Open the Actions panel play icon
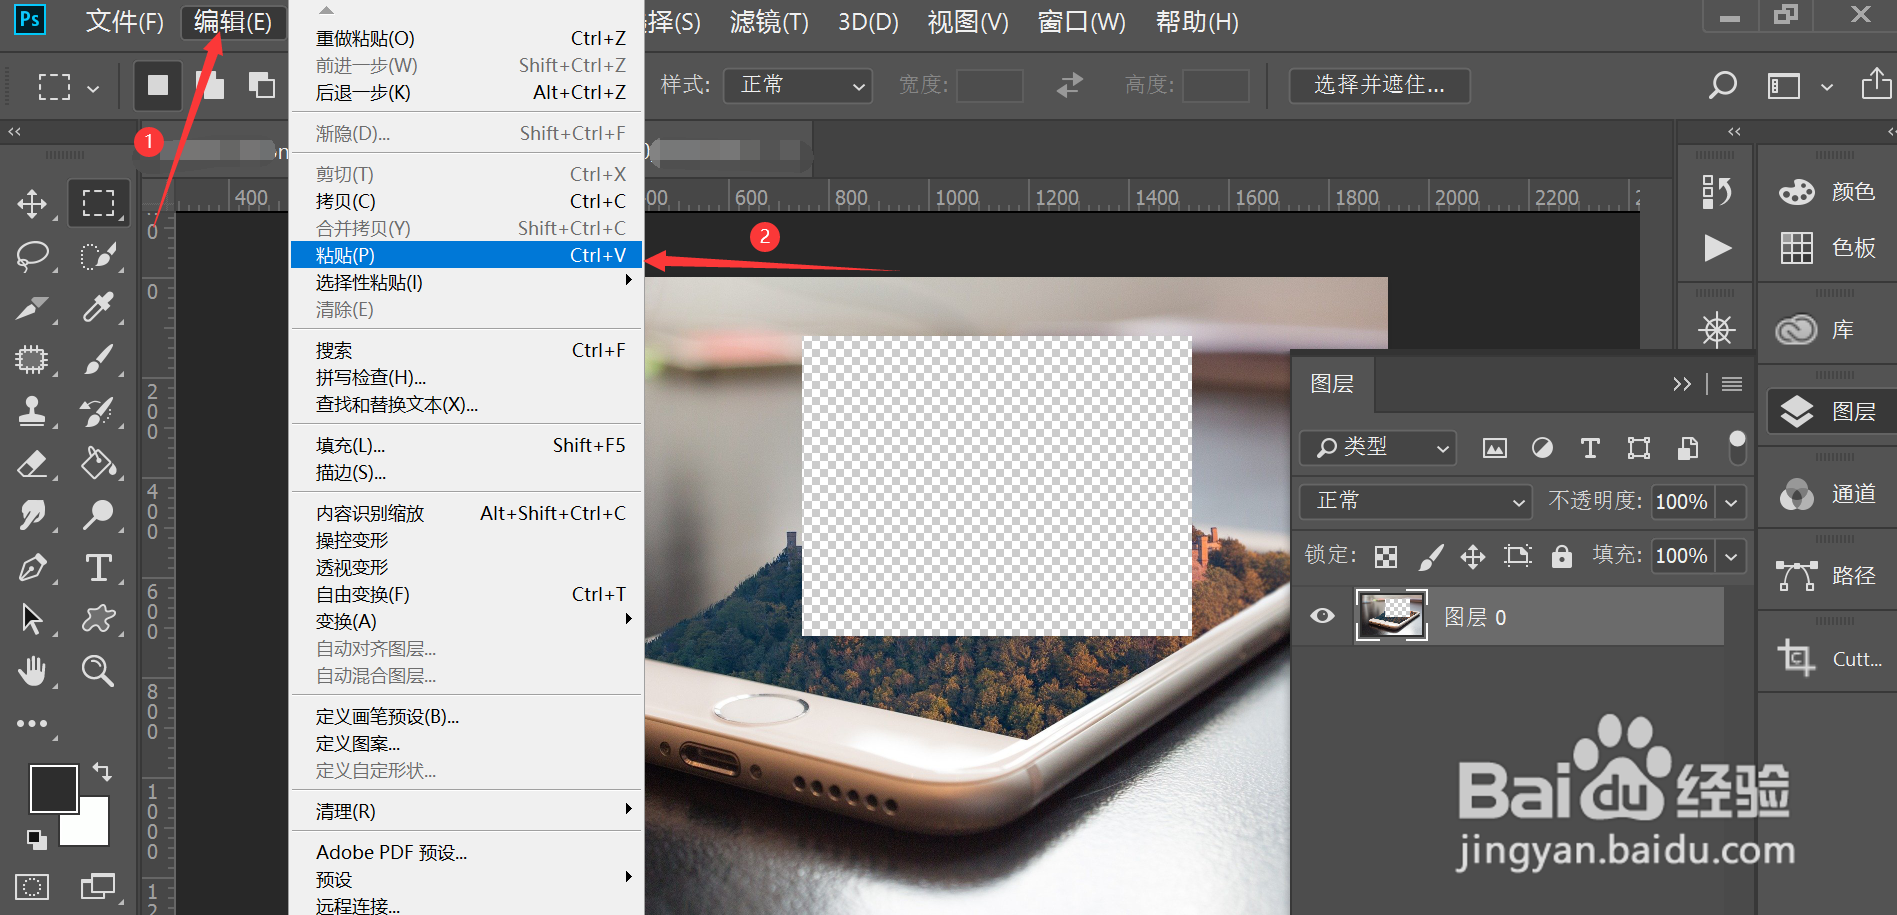Viewport: 1897px width, 915px height. (1717, 247)
